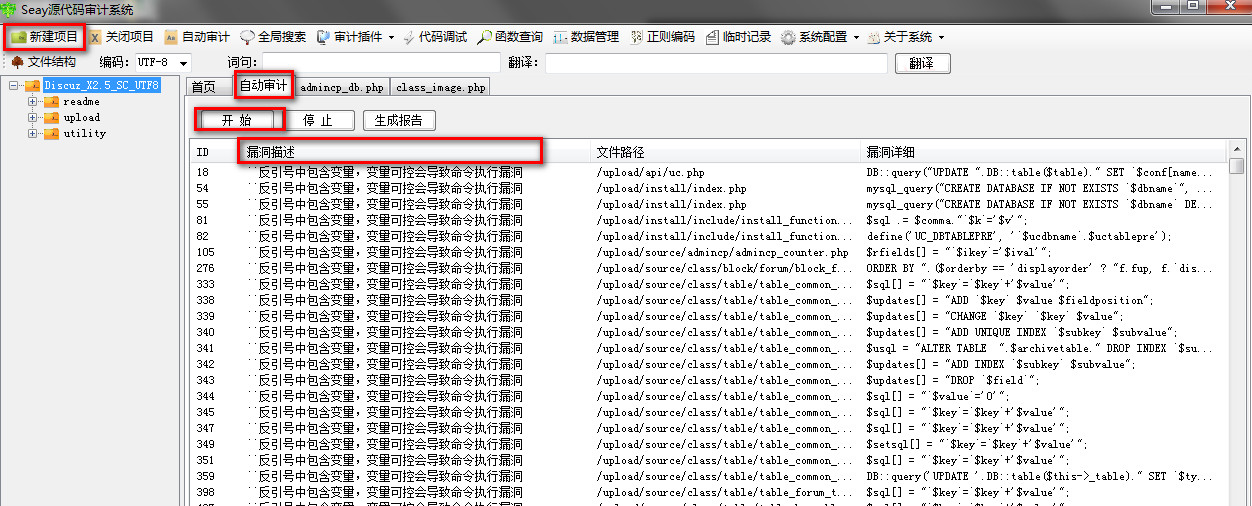Screen dimensions: 1252x506
Task: Select result row with ID 18
Action: (x=708, y=172)
